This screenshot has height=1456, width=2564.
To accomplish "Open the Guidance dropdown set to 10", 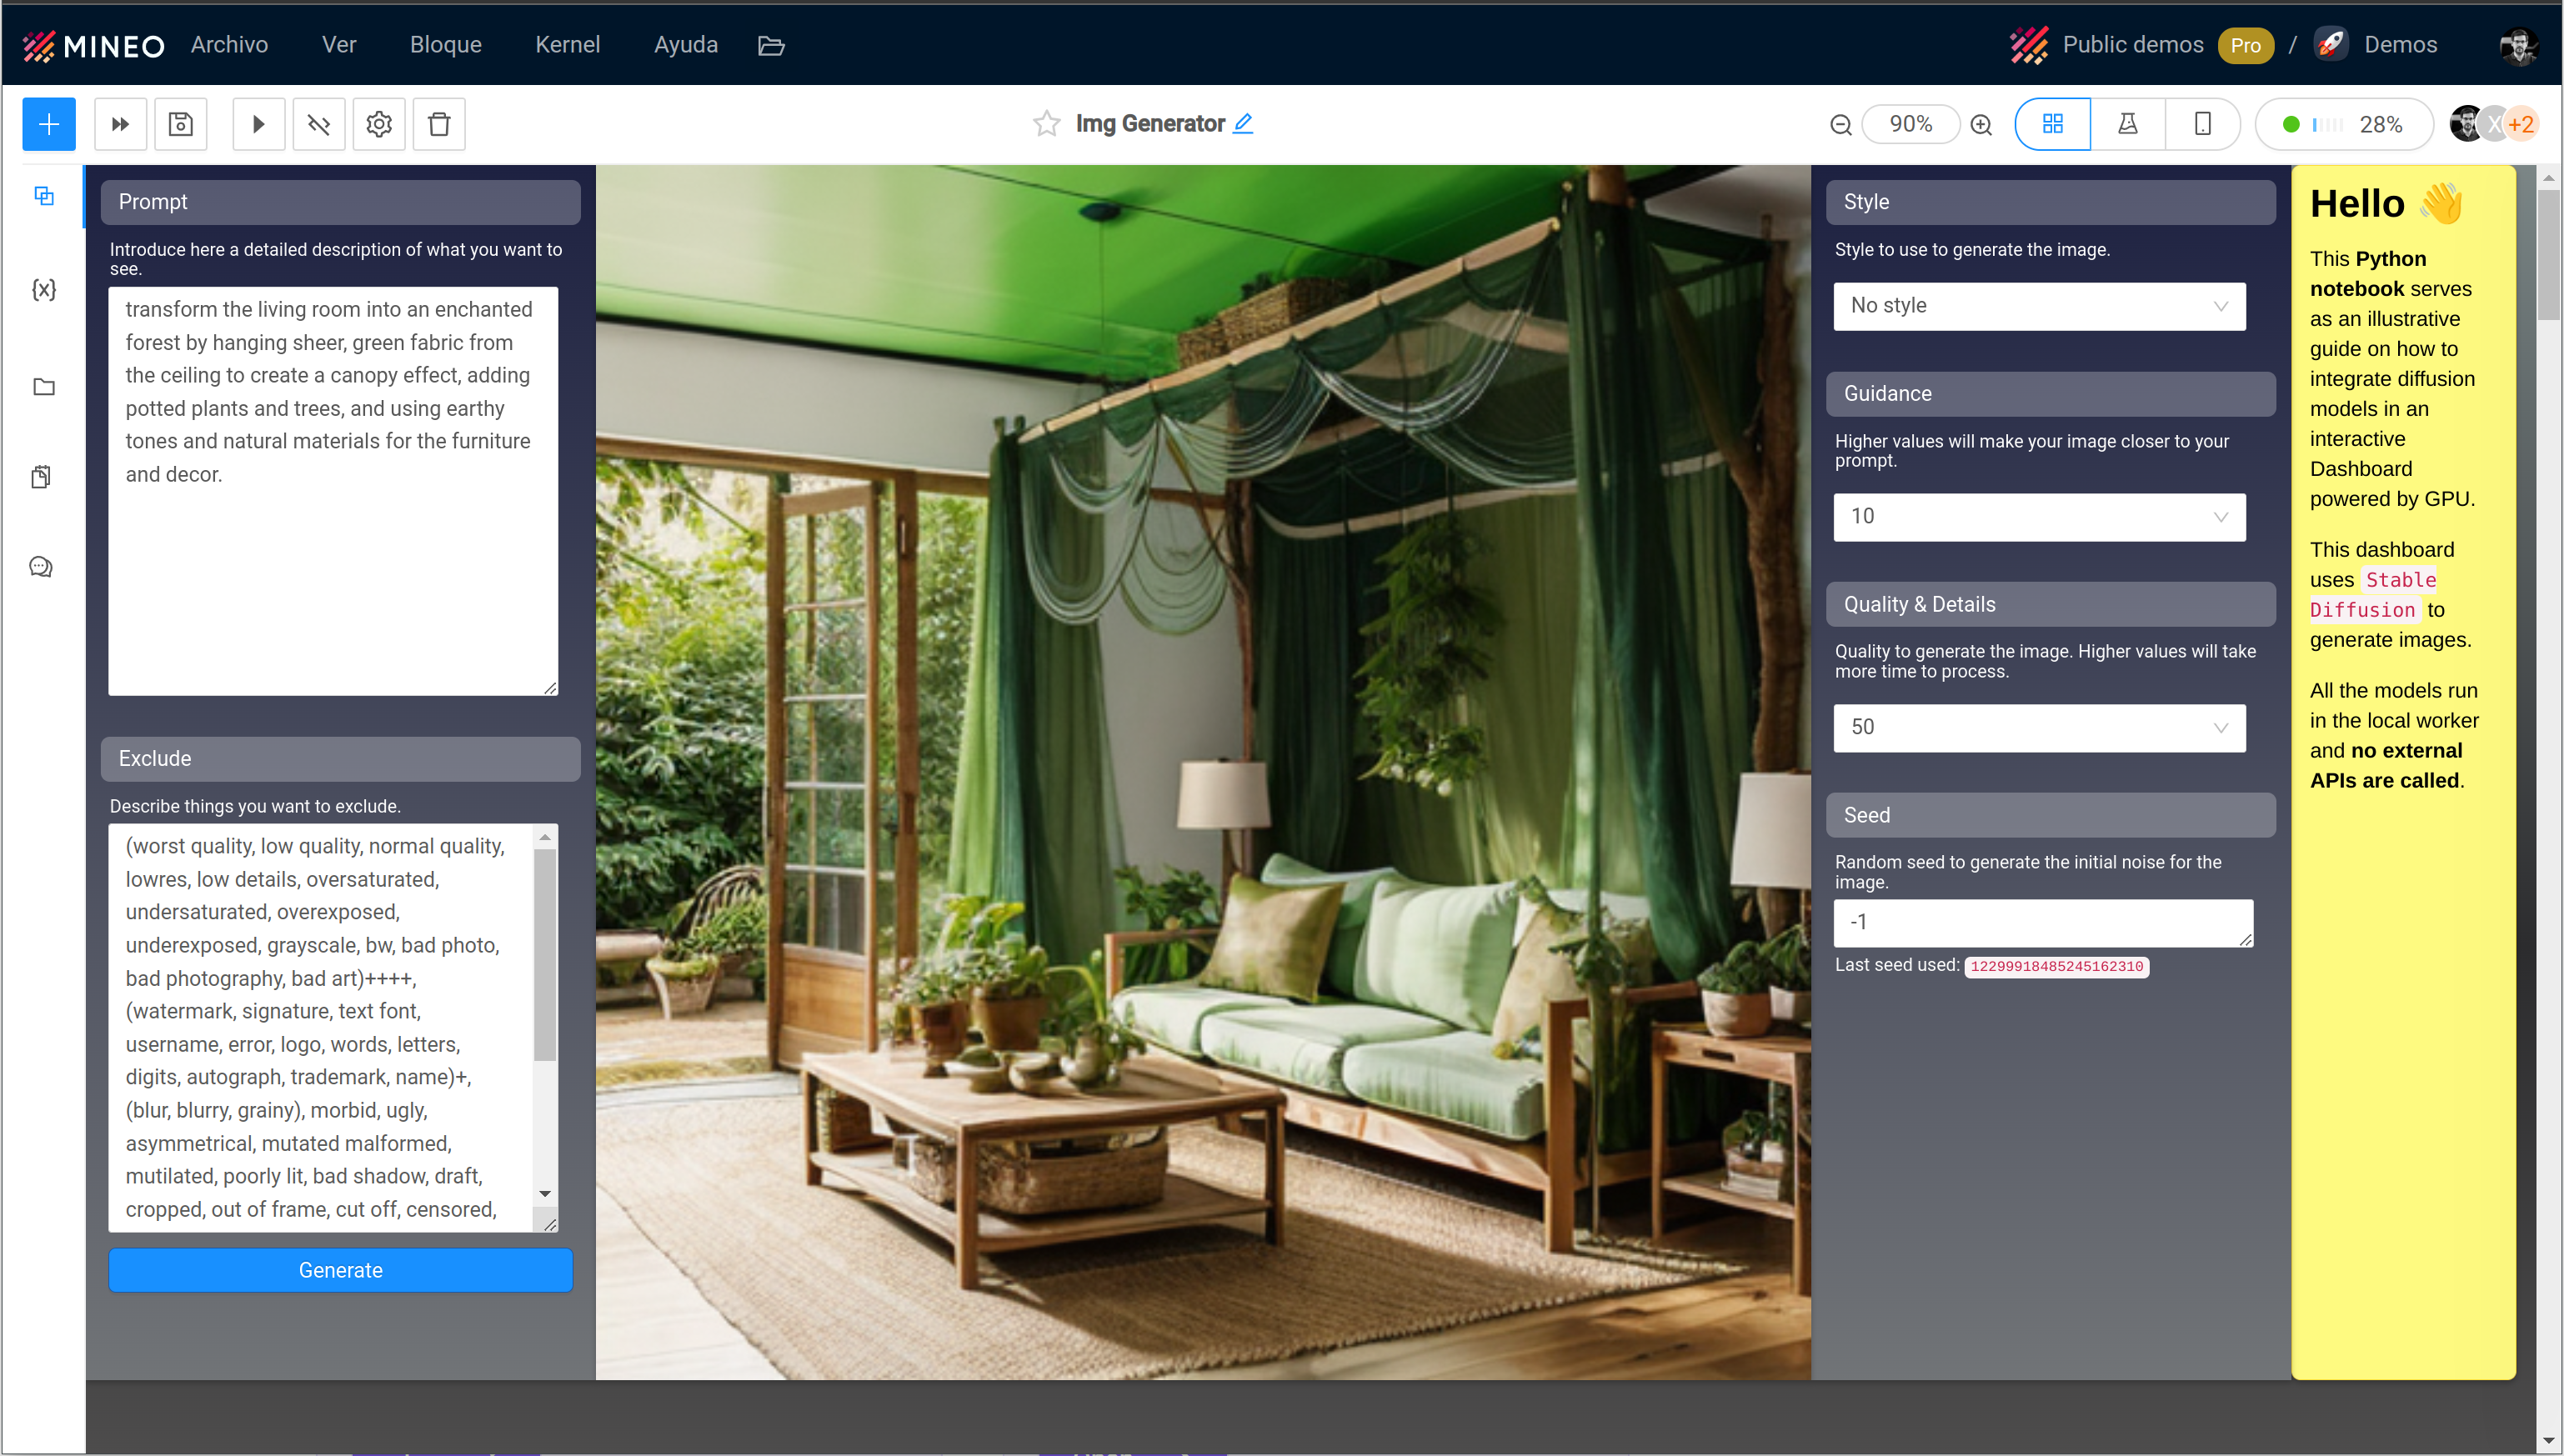I will pos(2038,517).
